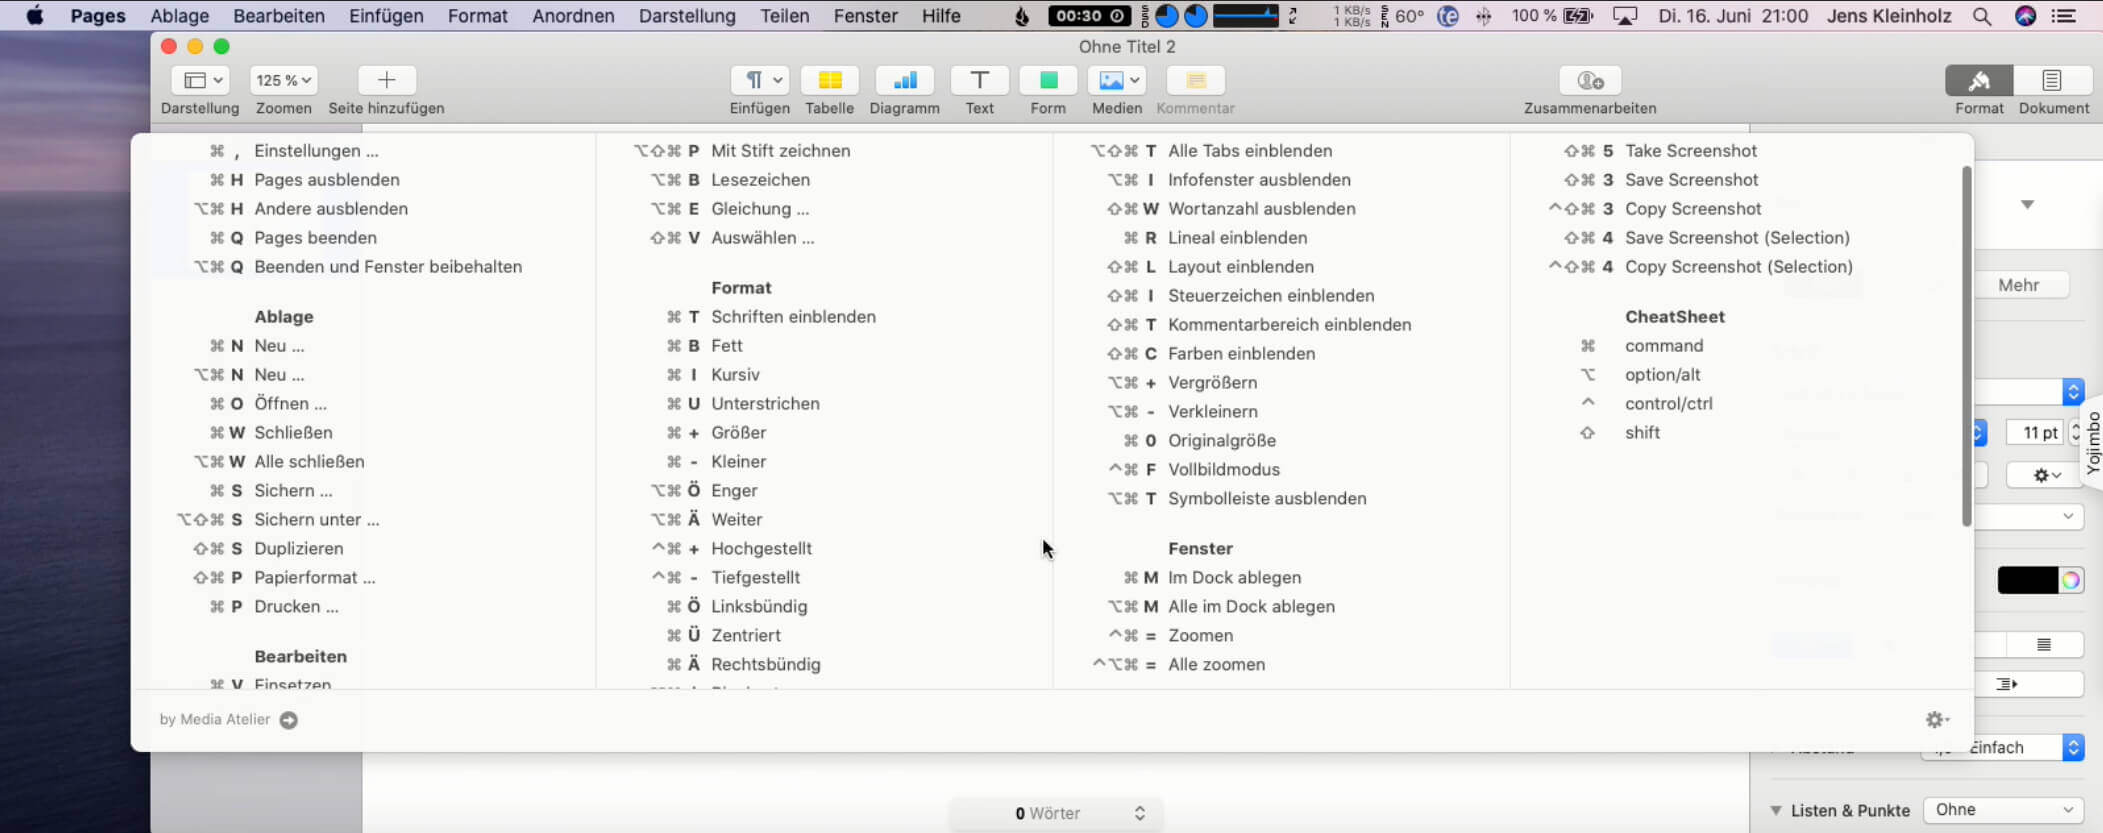This screenshot has width=2103, height=833.
Task: Insert a green Form shape
Action: (x=1048, y=80)
